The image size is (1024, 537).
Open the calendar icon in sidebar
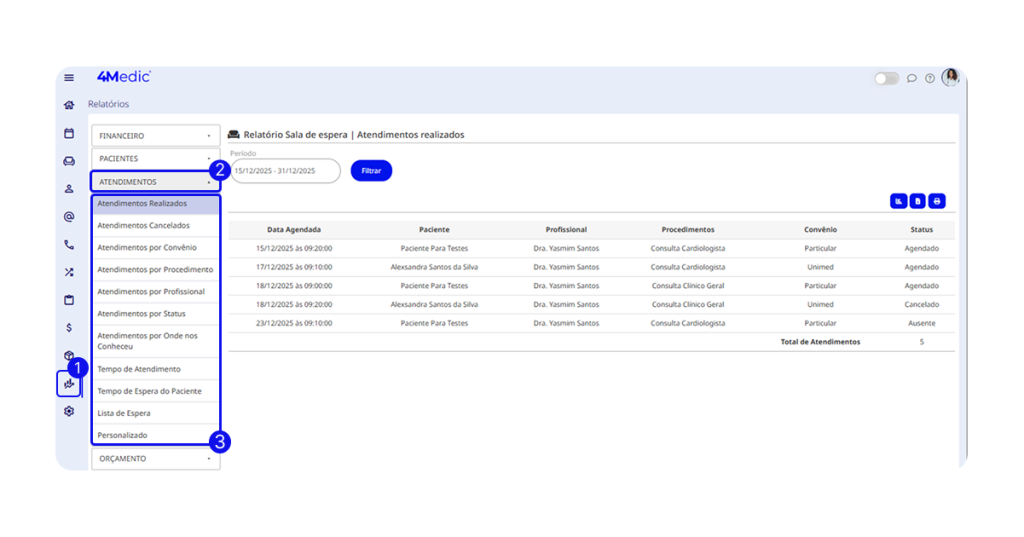pos(69,133)
